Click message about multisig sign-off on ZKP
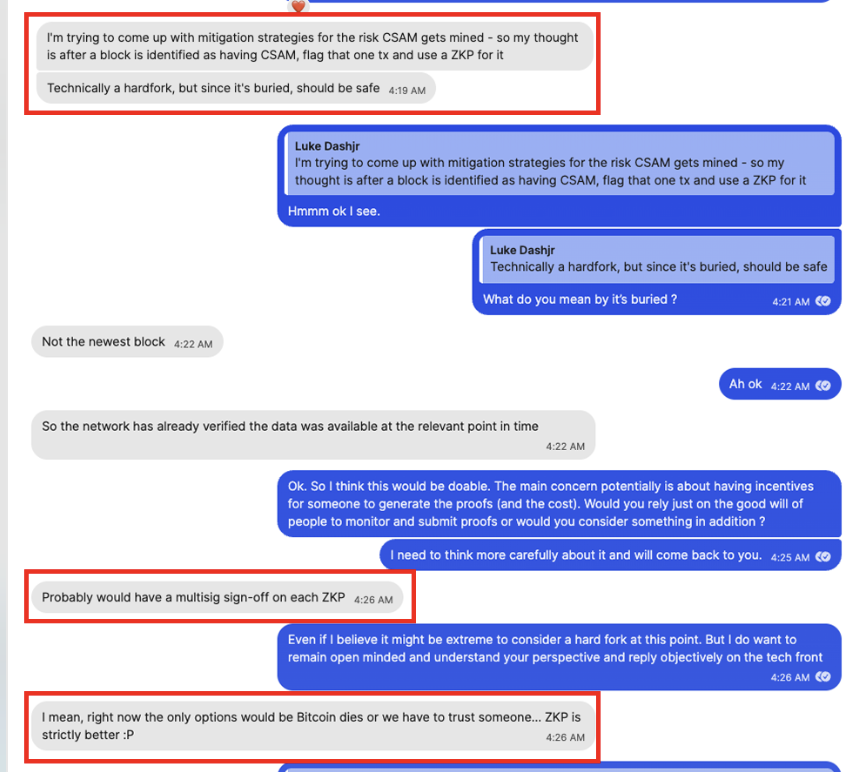Screen dimensions: 854x772 (217, 598)
